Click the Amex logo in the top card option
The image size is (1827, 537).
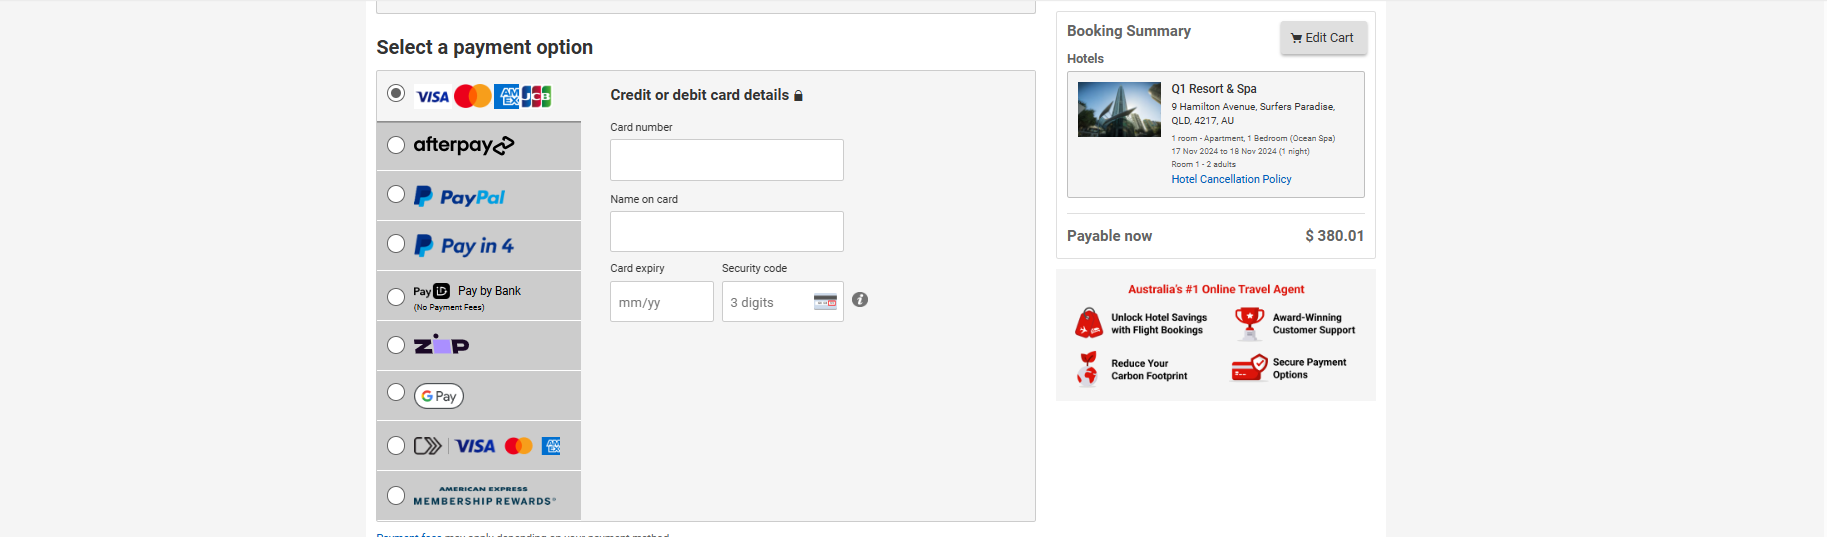point(507,96)
